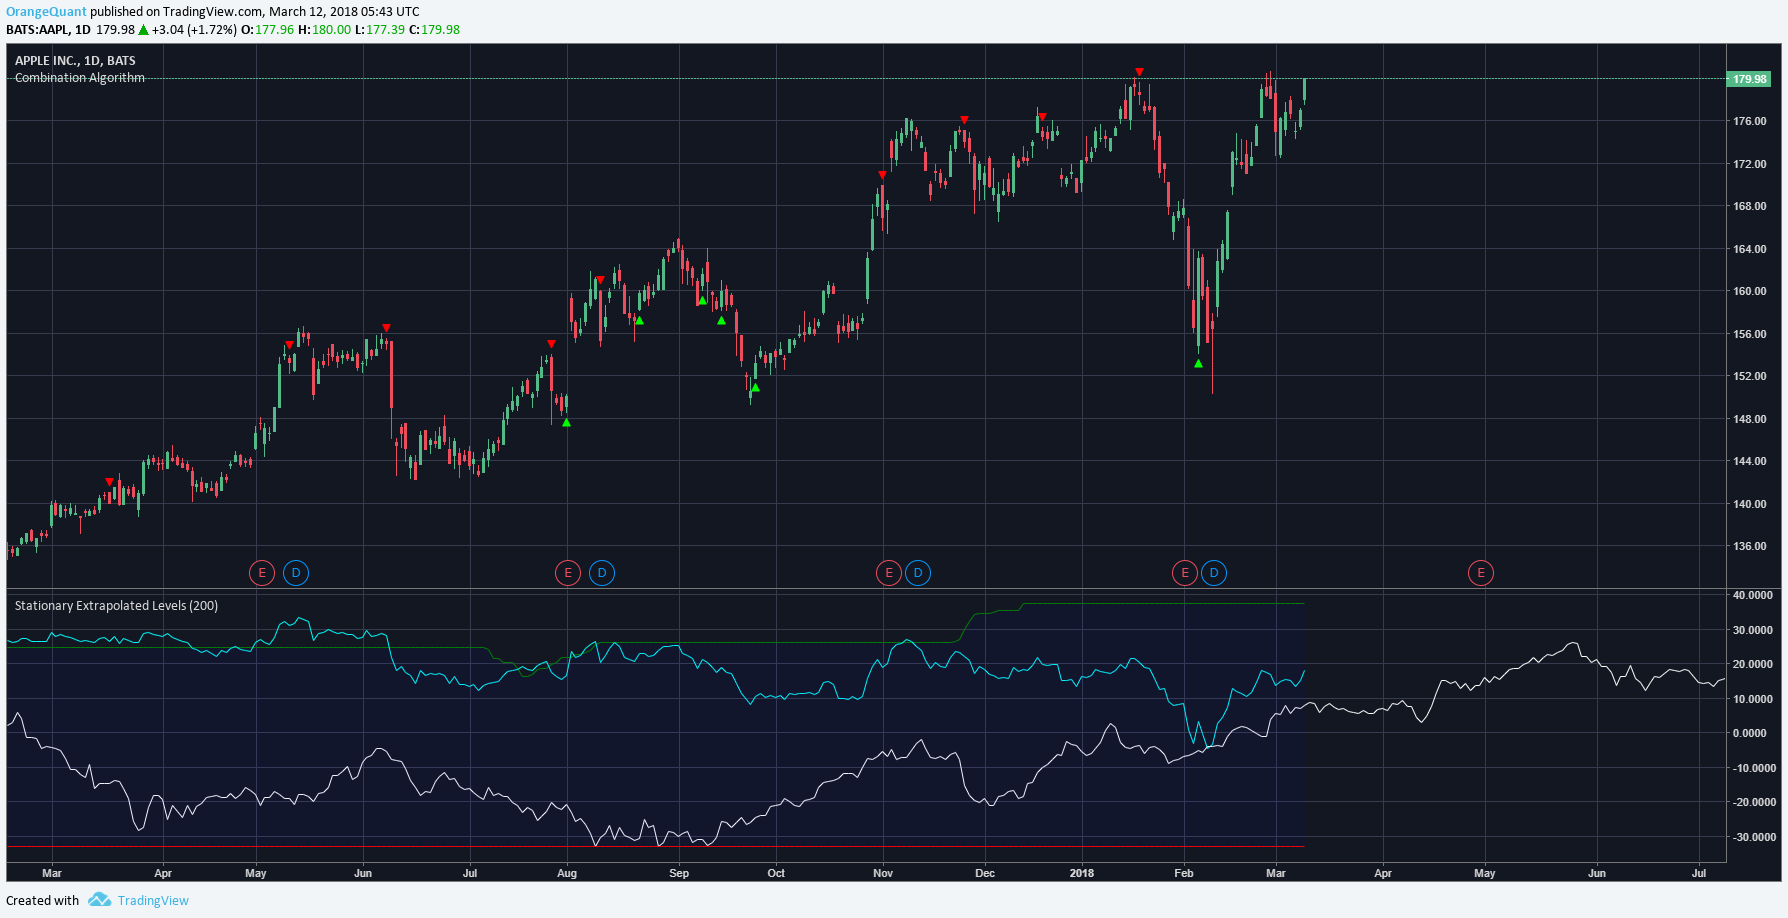
Task: Click the 176.00 price axis label
Action: click(x=1749, y=121)
